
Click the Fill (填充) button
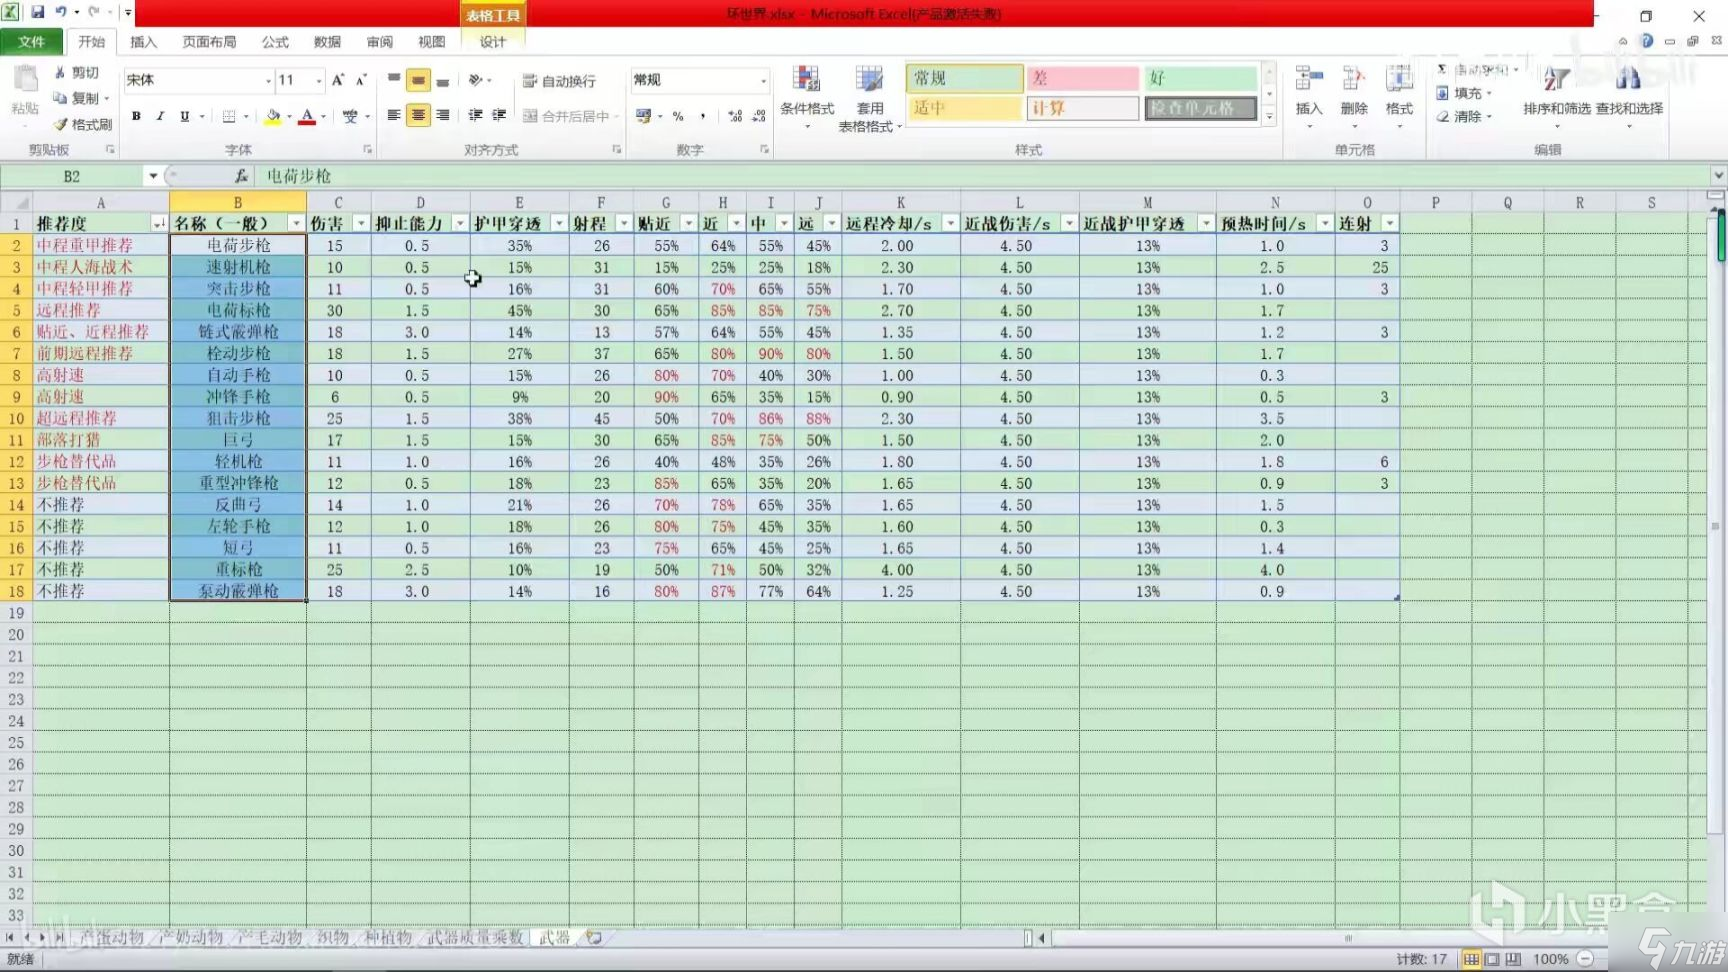(x=1466, y=93)
